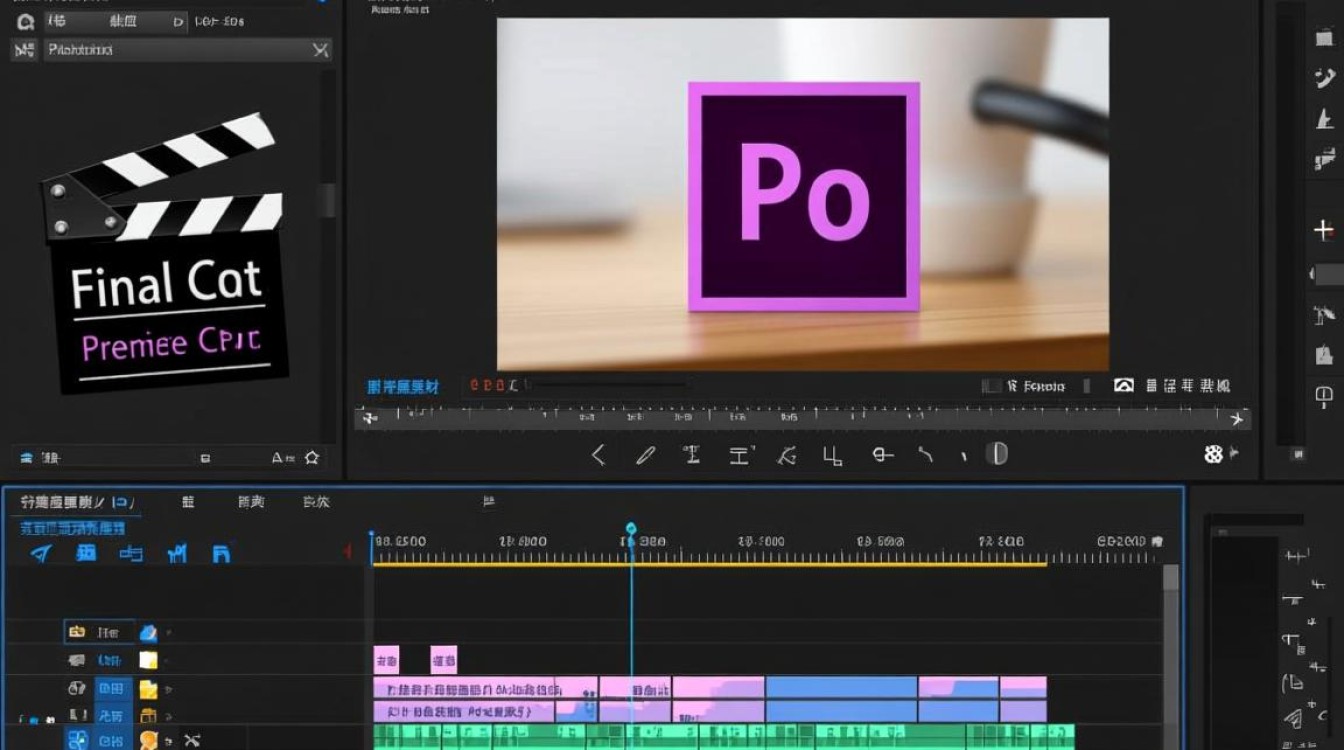
Task: Open the first tab in the timeline panel header
Action: coord(77,502)
